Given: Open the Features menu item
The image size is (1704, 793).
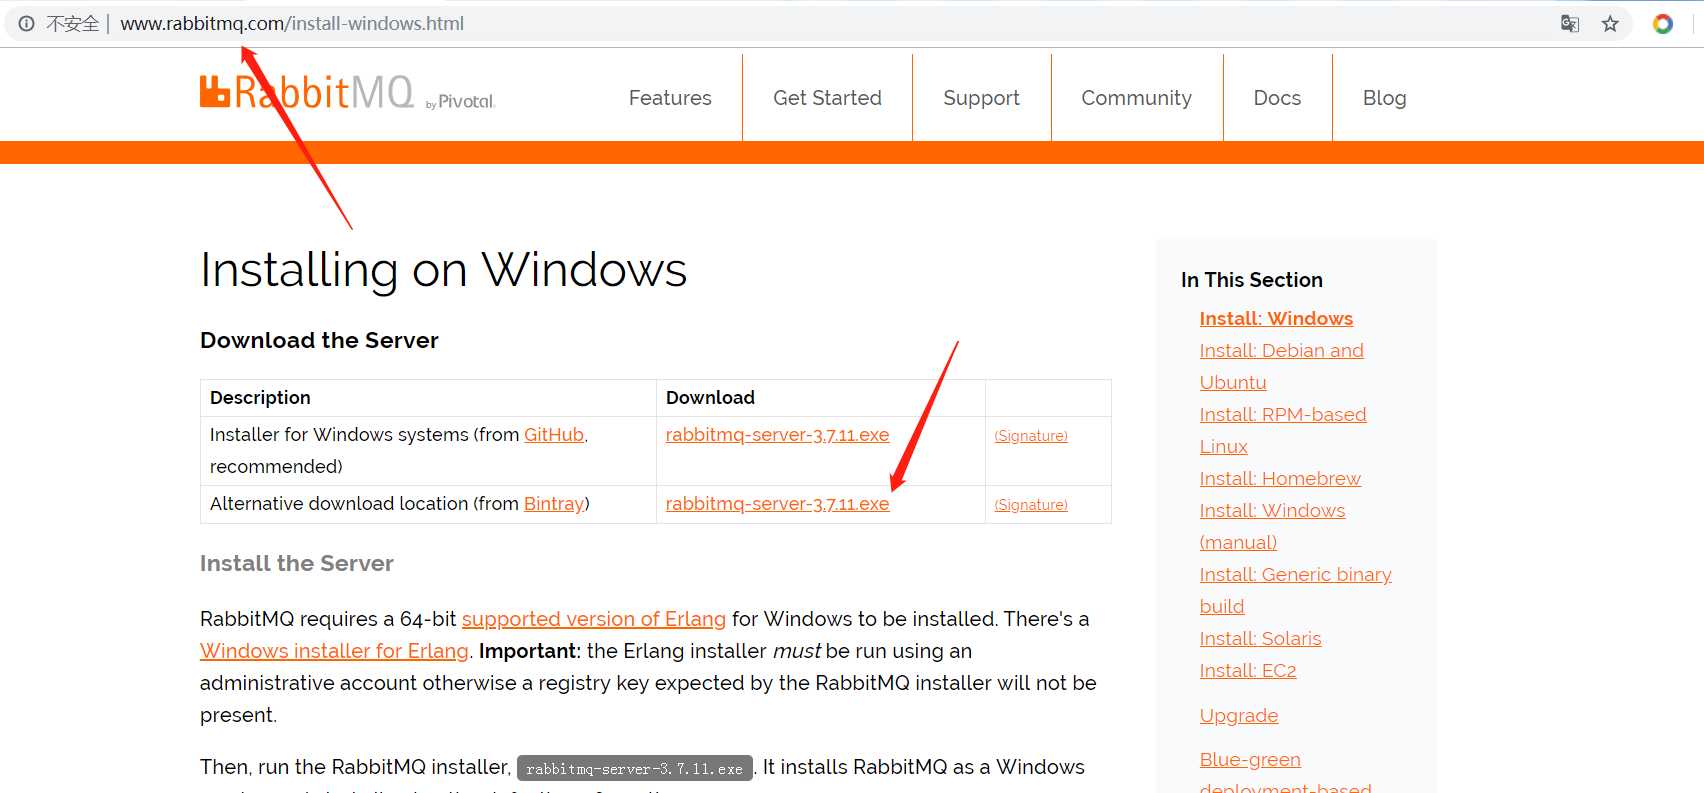Looking at the screenshot, I should [x=670, y=98].
